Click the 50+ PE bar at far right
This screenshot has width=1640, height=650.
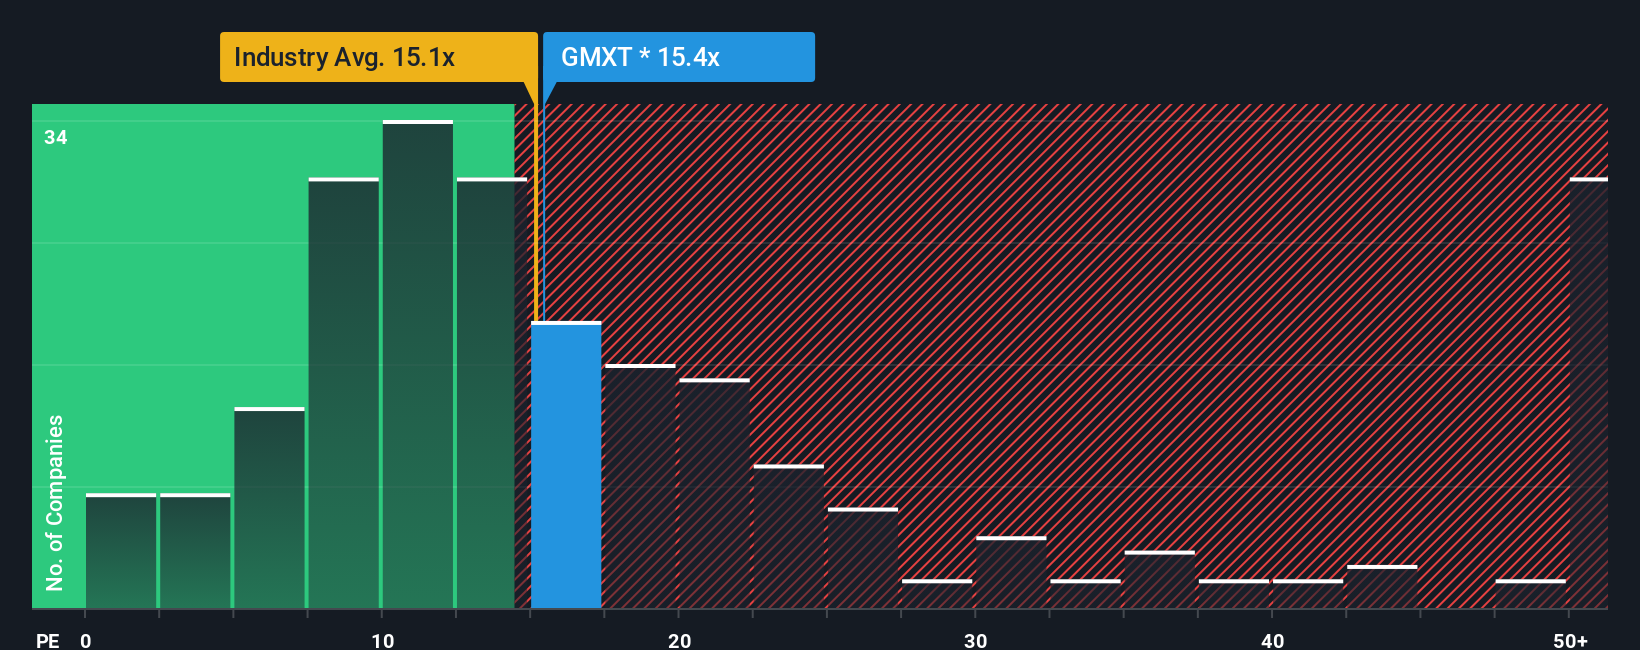coord(1589,393)
